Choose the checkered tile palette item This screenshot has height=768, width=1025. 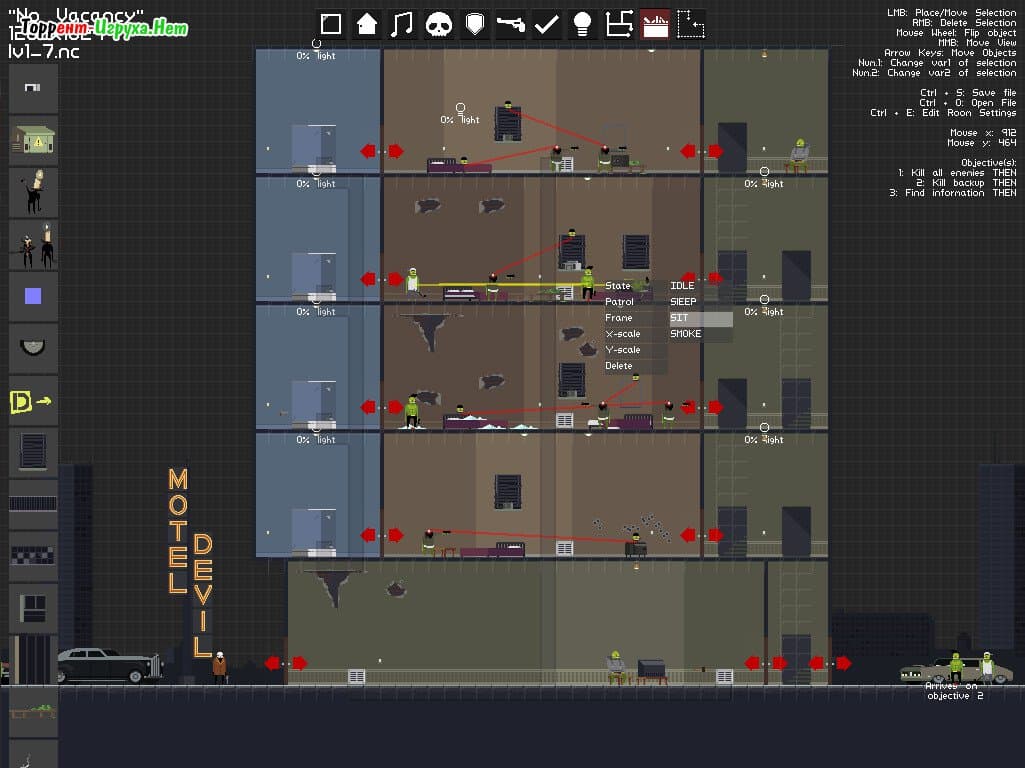[33, 556]
